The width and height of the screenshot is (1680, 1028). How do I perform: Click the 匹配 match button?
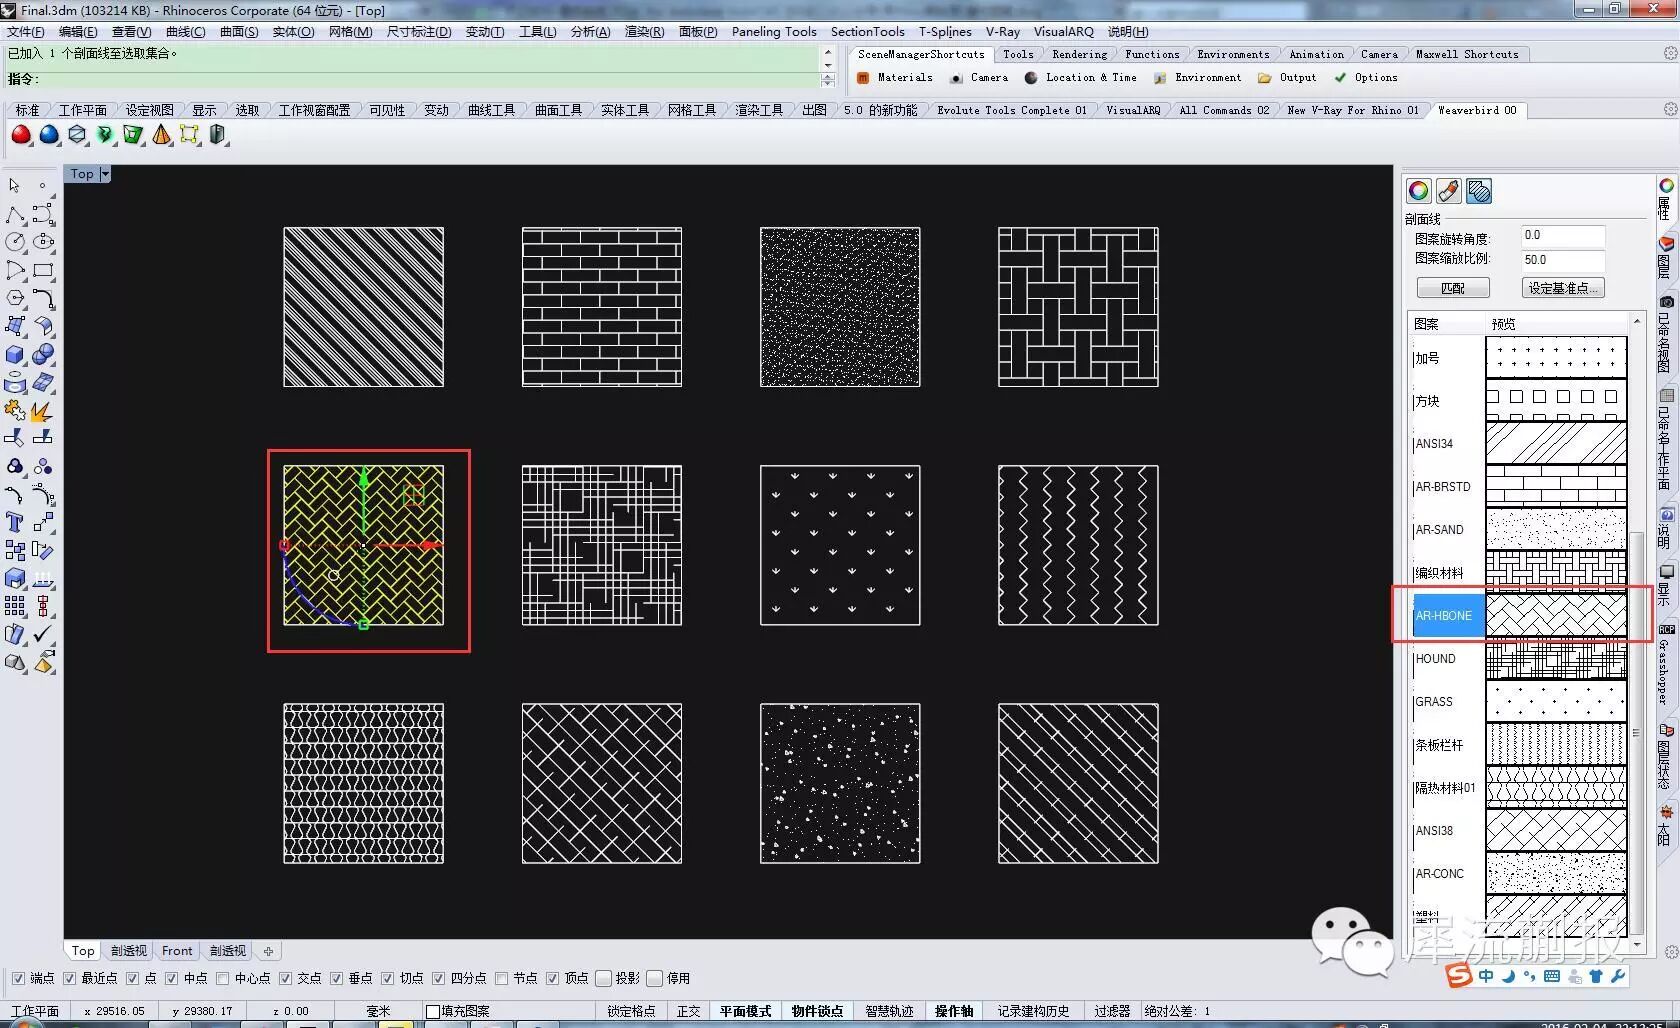coord(1453,288)
